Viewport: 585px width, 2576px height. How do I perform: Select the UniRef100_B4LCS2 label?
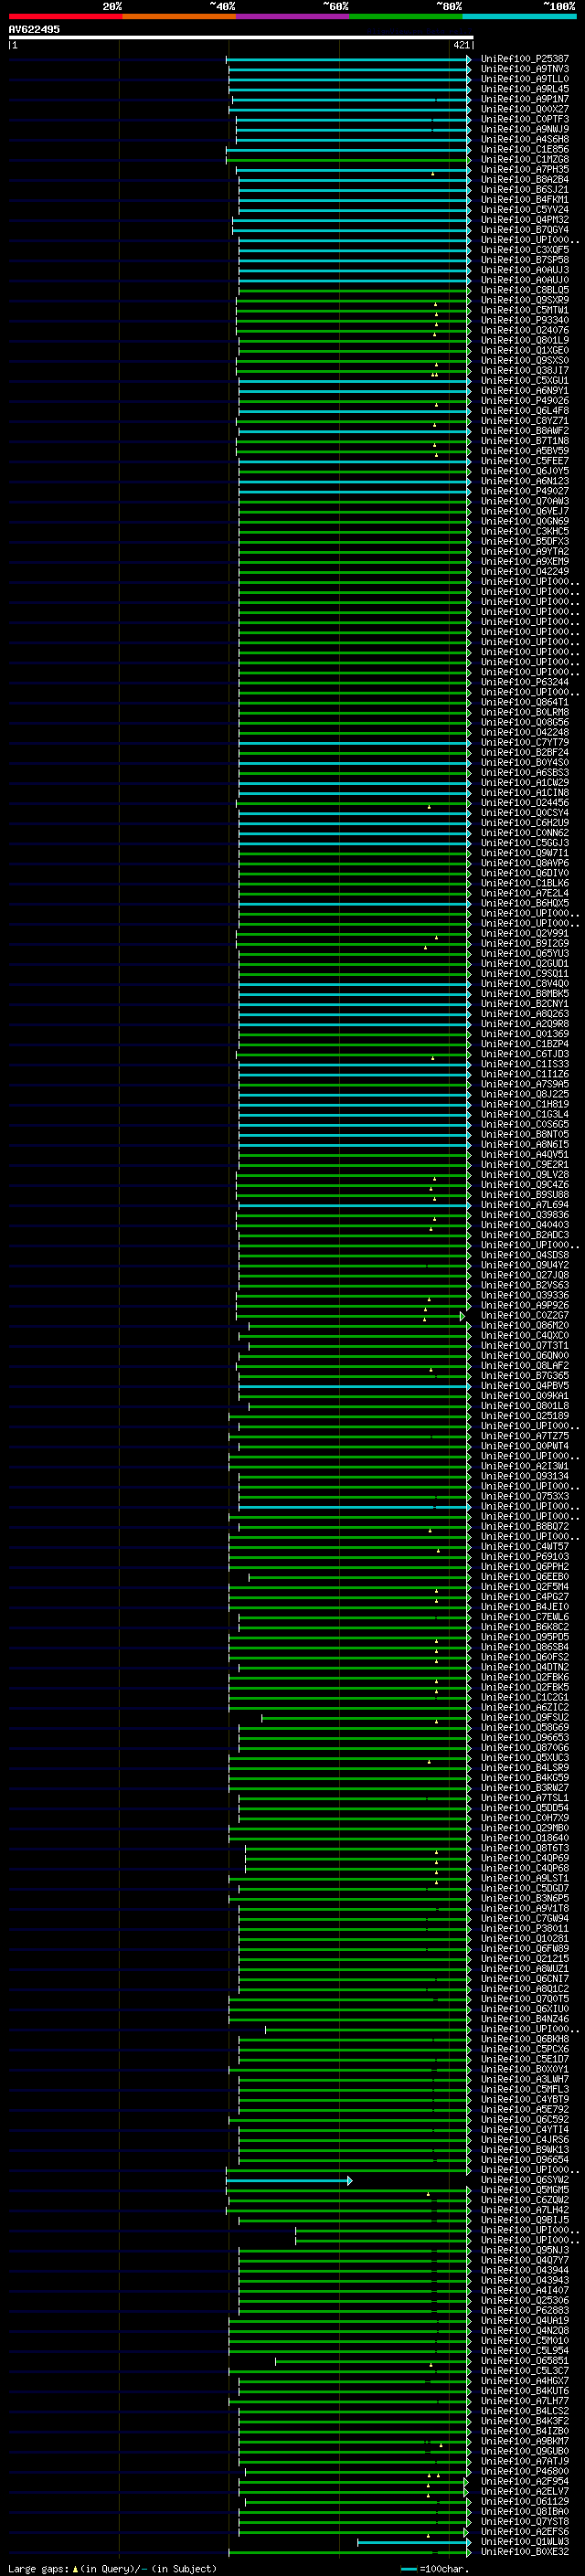coord(525,2411)
